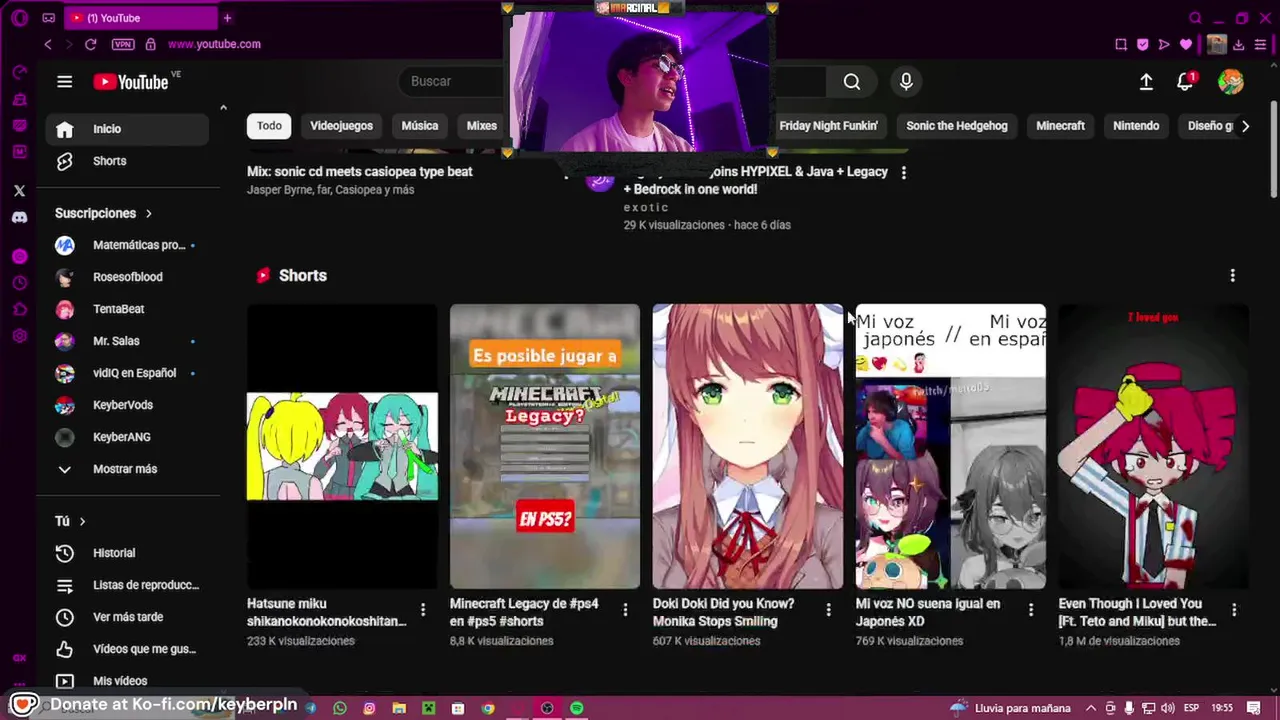Open browser downloads icon
Viewport: 1280px width, 720px height.
coord(1239,44)
